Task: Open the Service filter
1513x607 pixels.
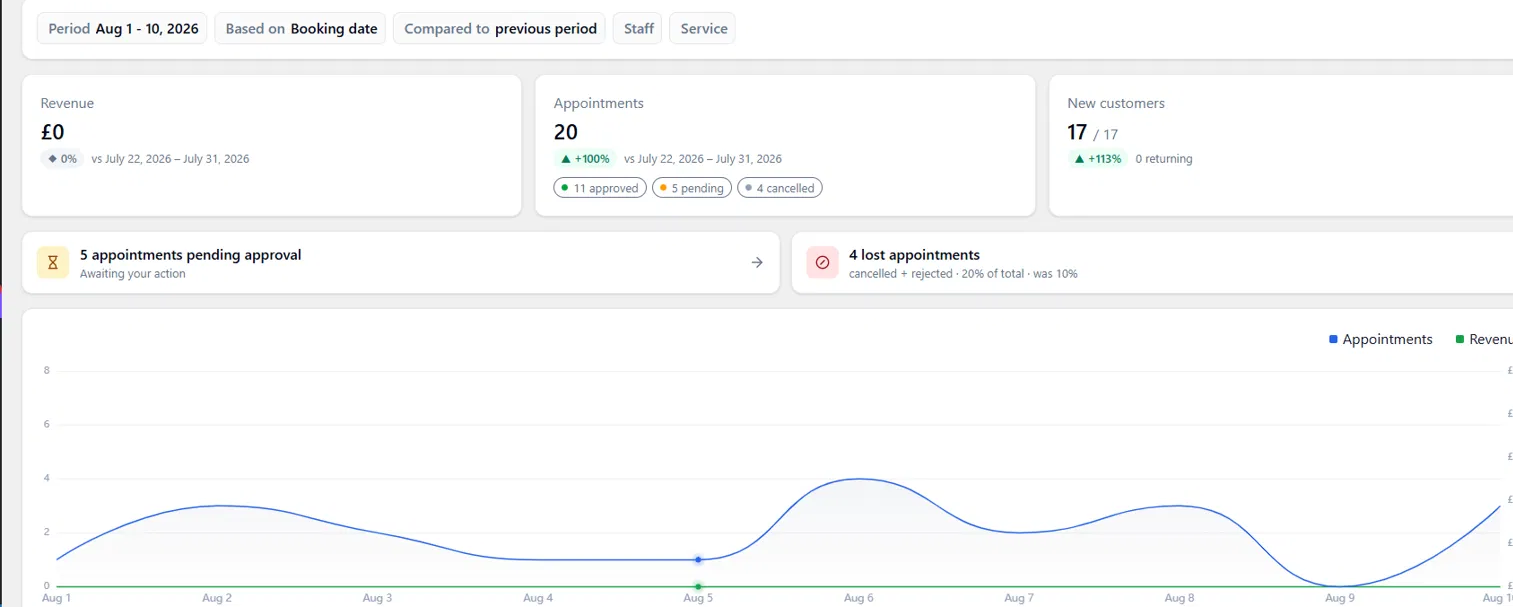Action: tap(702, 29)
